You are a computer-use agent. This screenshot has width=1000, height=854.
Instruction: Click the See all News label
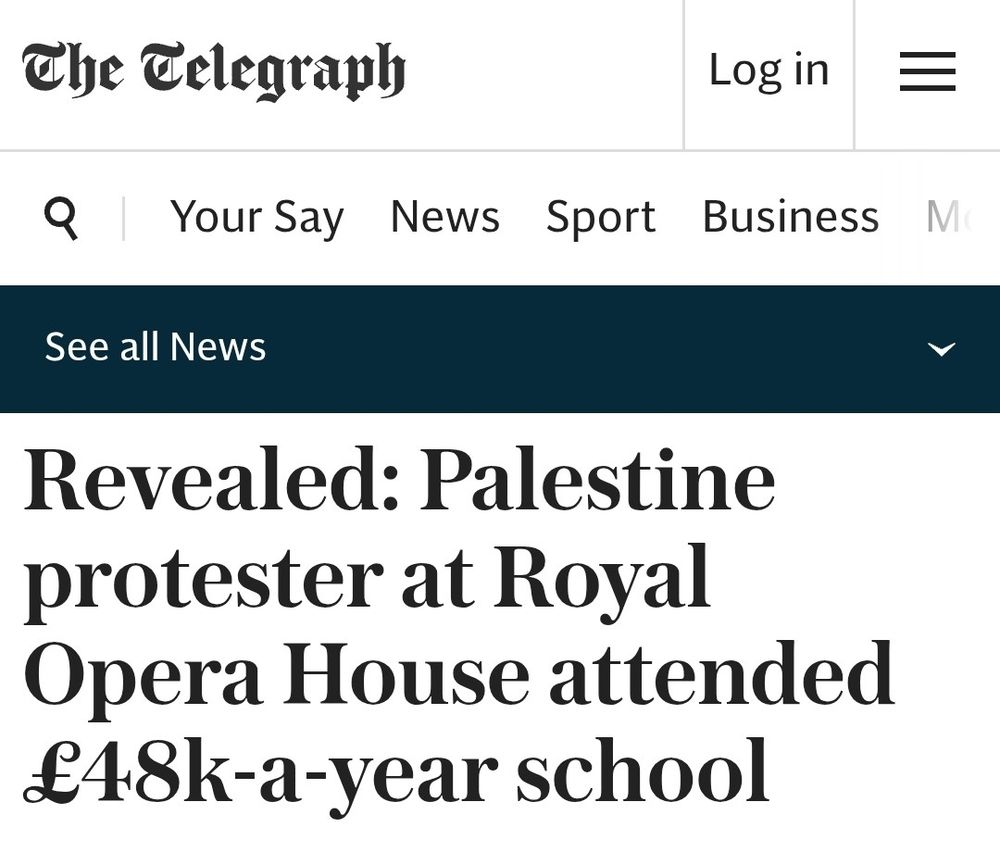point(155,347)
